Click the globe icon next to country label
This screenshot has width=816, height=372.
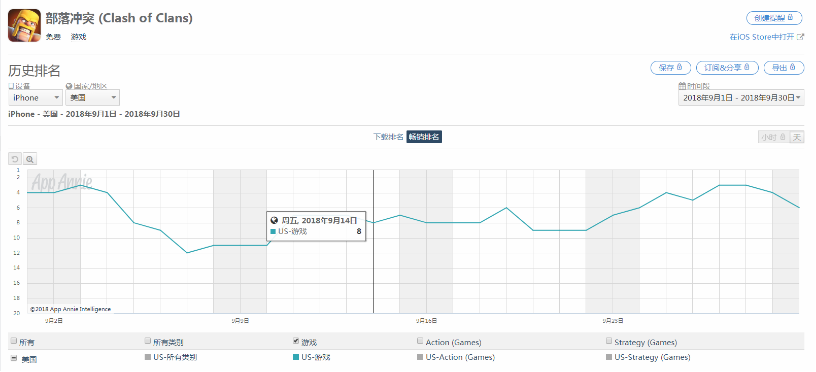(x=68, y=86)
